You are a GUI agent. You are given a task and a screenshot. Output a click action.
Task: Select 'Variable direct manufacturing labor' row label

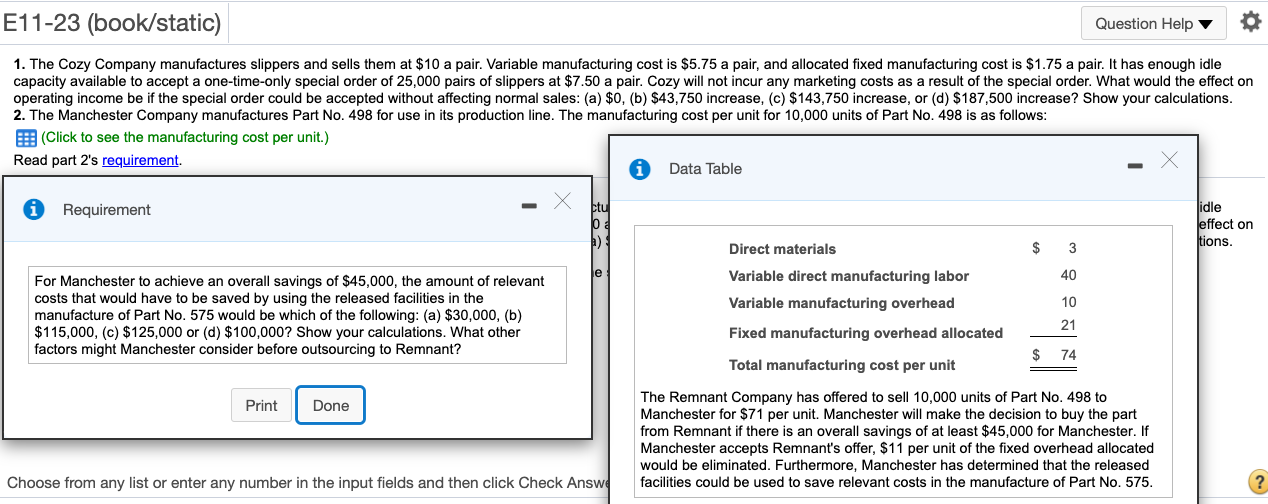(849, 276)
